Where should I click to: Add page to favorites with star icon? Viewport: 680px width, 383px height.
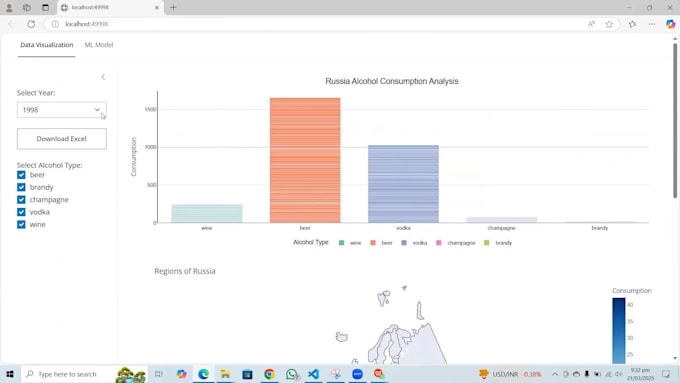tap(609, 24)
